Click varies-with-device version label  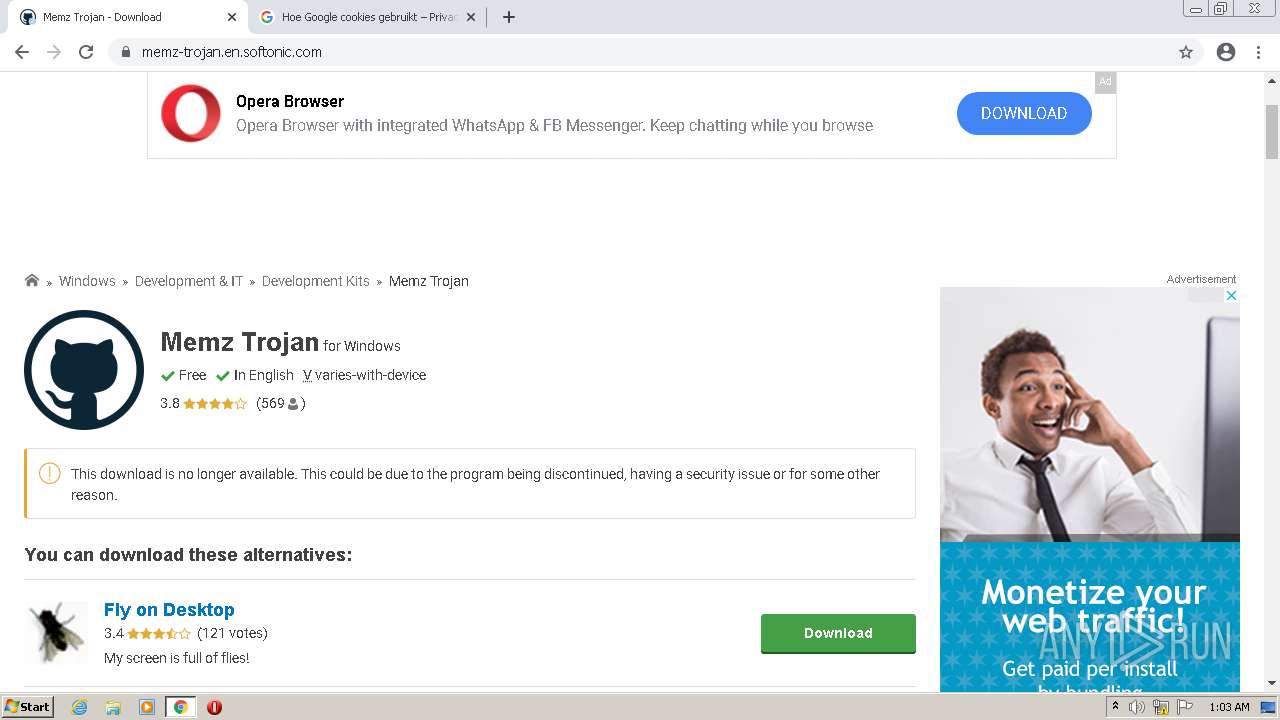coord(365,375)
